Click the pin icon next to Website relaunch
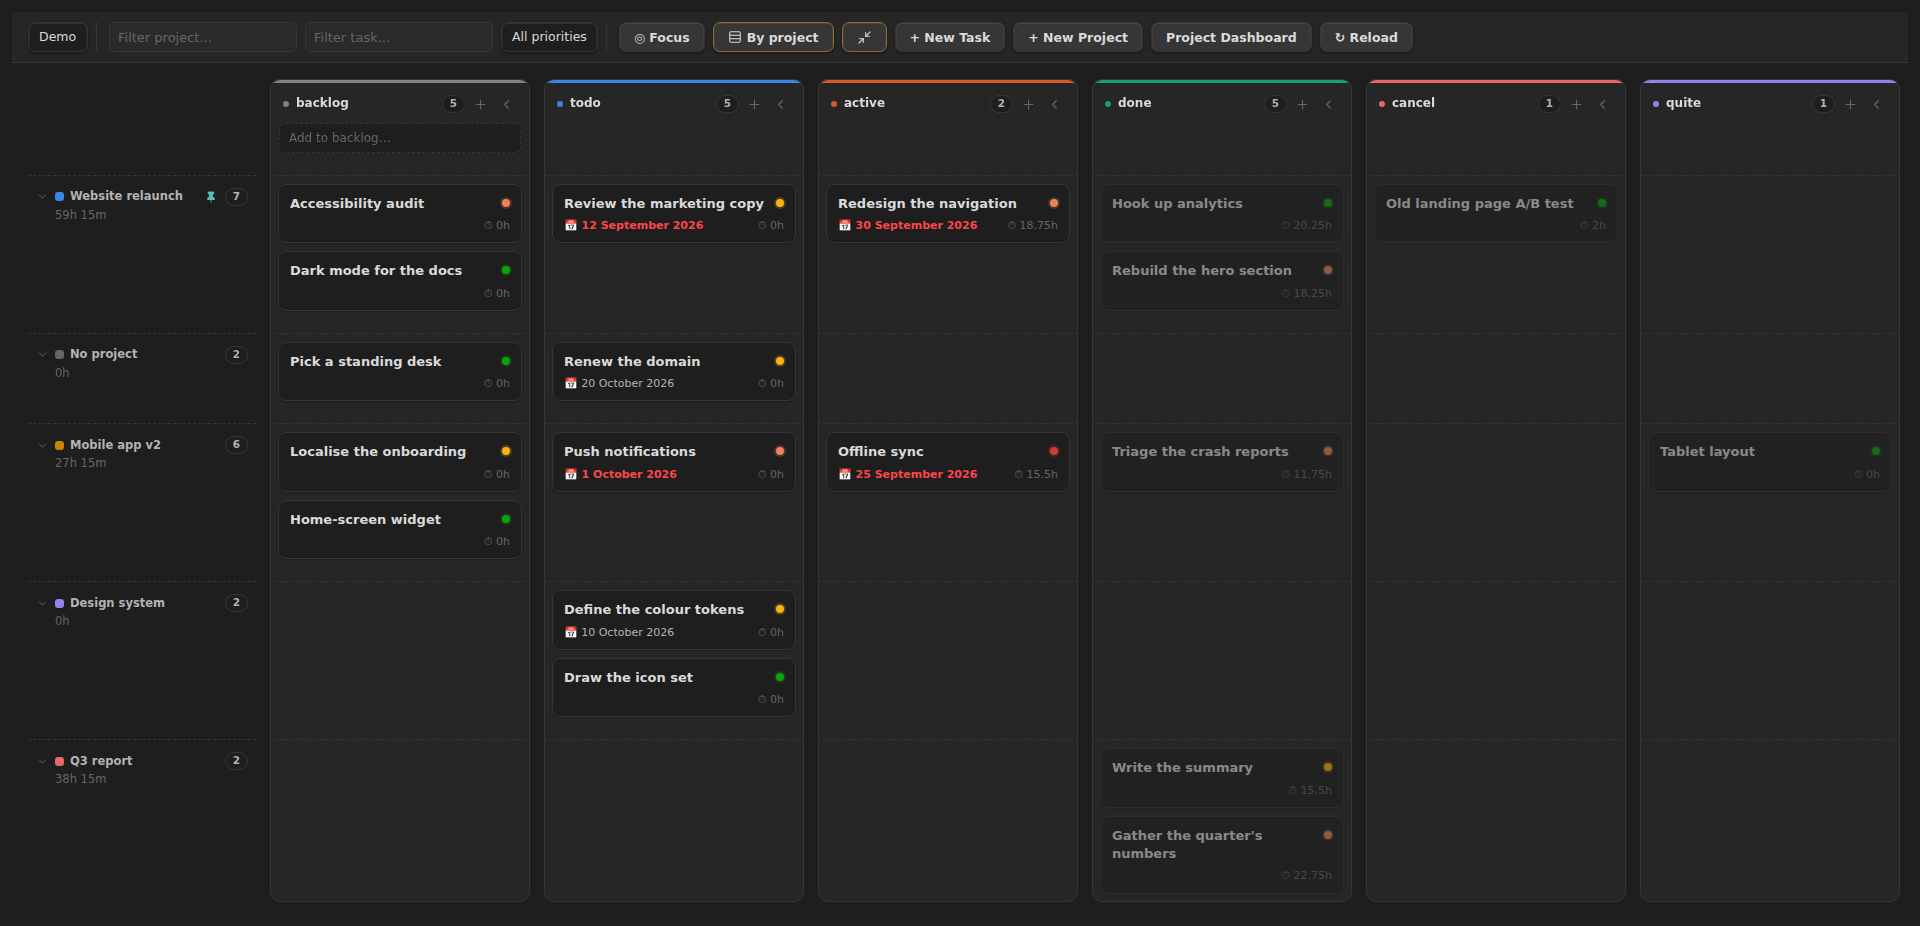Viewport: 1920px width, 926px height. (211, 196)
